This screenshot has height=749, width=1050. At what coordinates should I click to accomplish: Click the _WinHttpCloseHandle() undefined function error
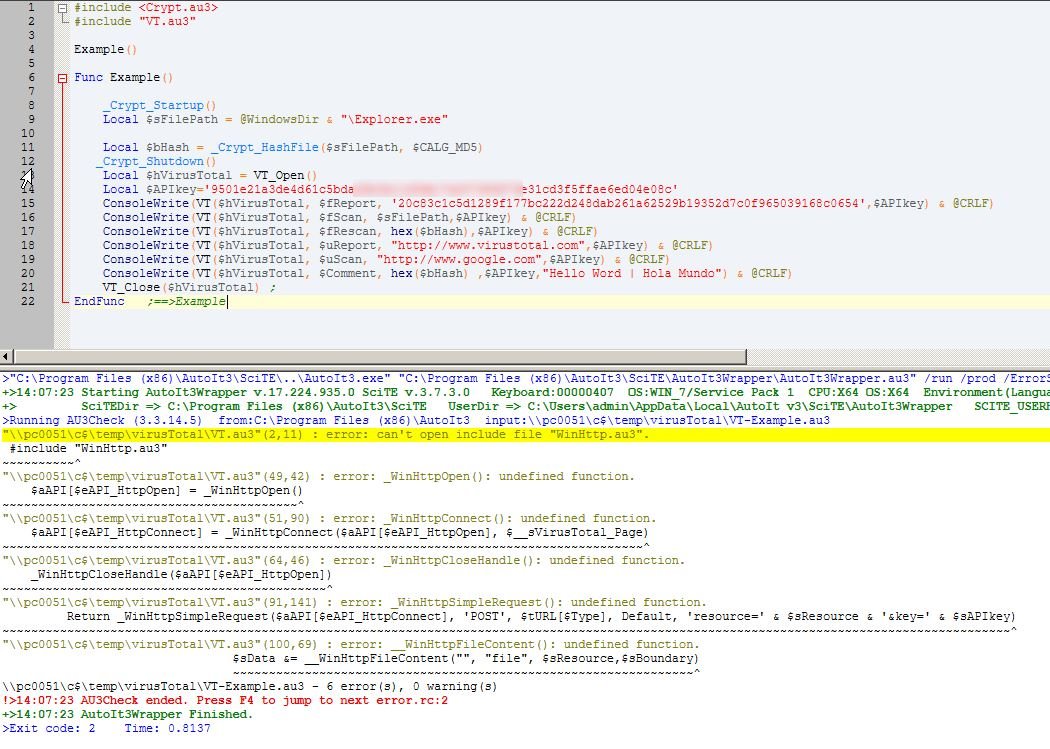344,560
